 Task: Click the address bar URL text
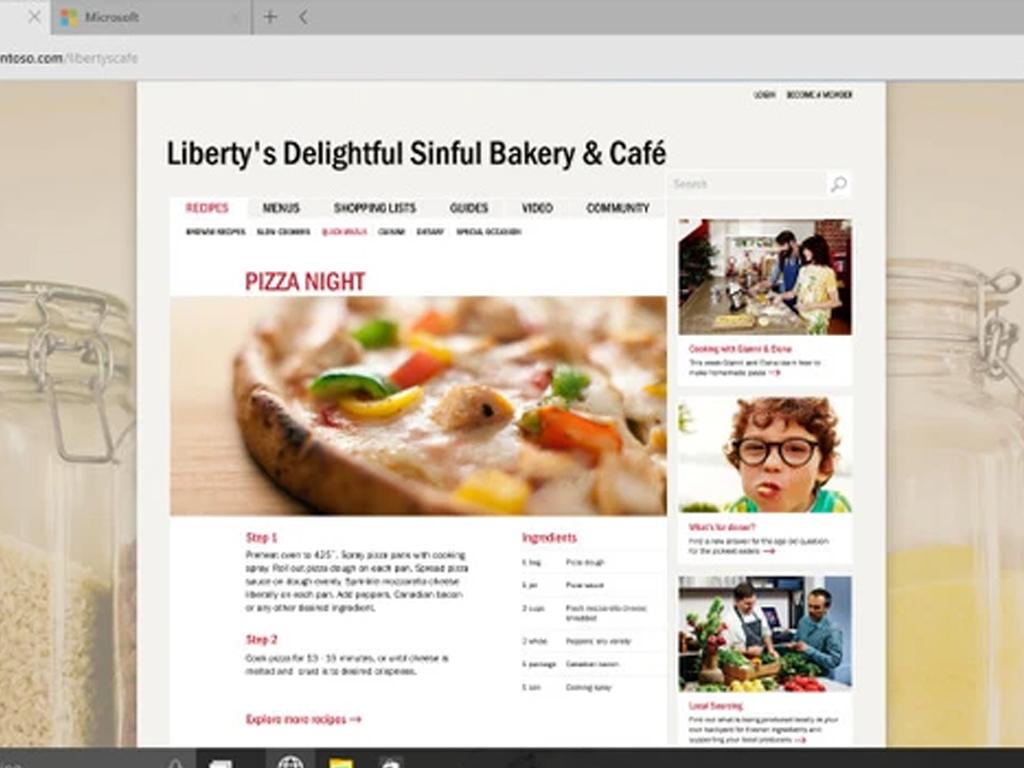point(69,57)
